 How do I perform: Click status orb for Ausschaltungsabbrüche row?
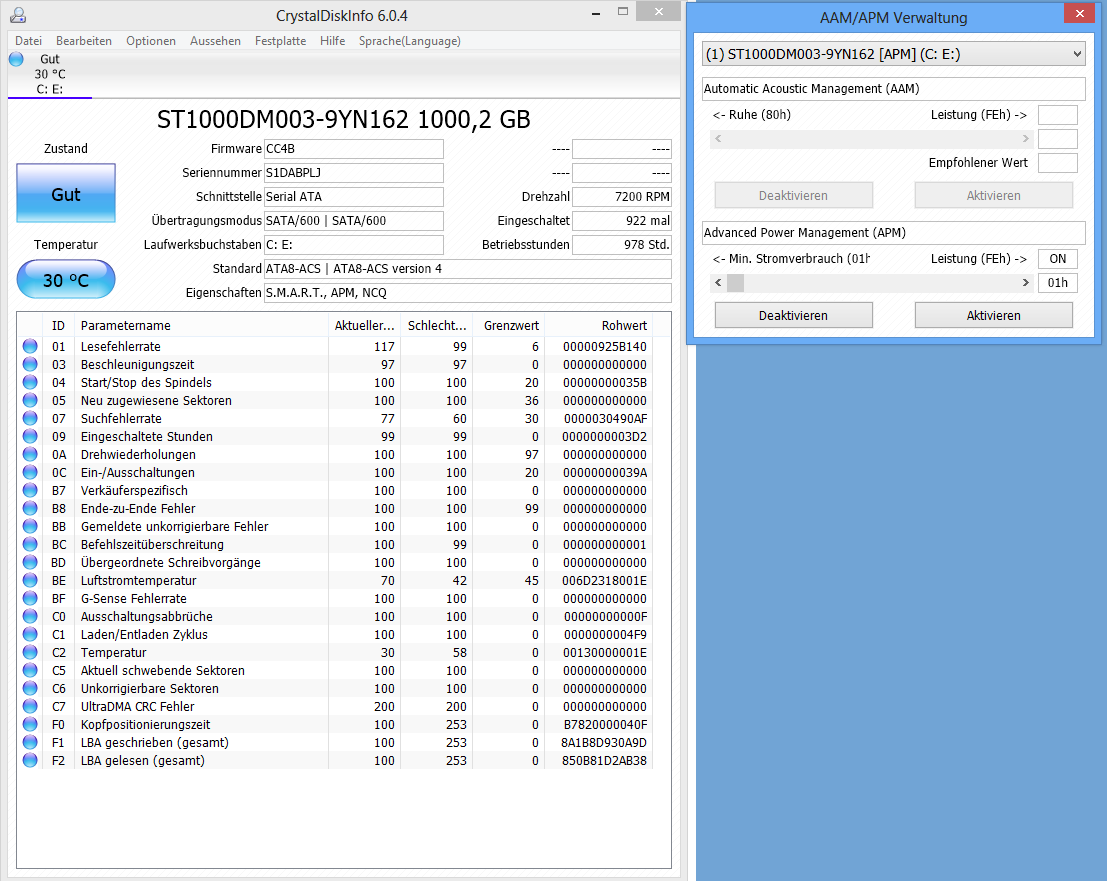tap(30, 616)
